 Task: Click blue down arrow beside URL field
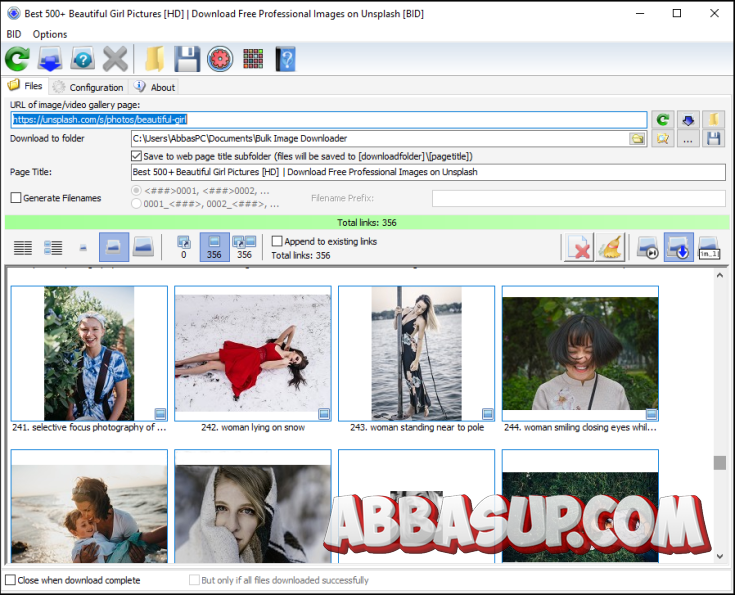[x=688, y=120]
